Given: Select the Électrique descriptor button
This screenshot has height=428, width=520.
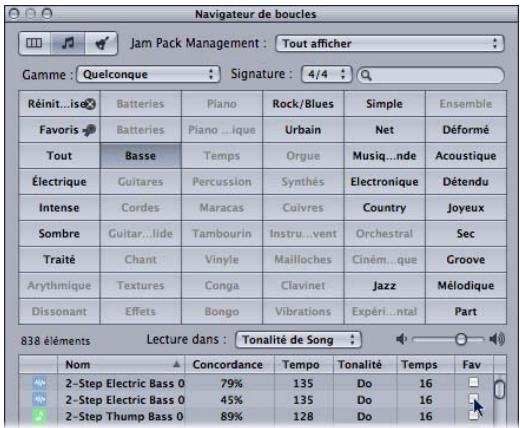Looking at the screenshot, I should 59,182.
